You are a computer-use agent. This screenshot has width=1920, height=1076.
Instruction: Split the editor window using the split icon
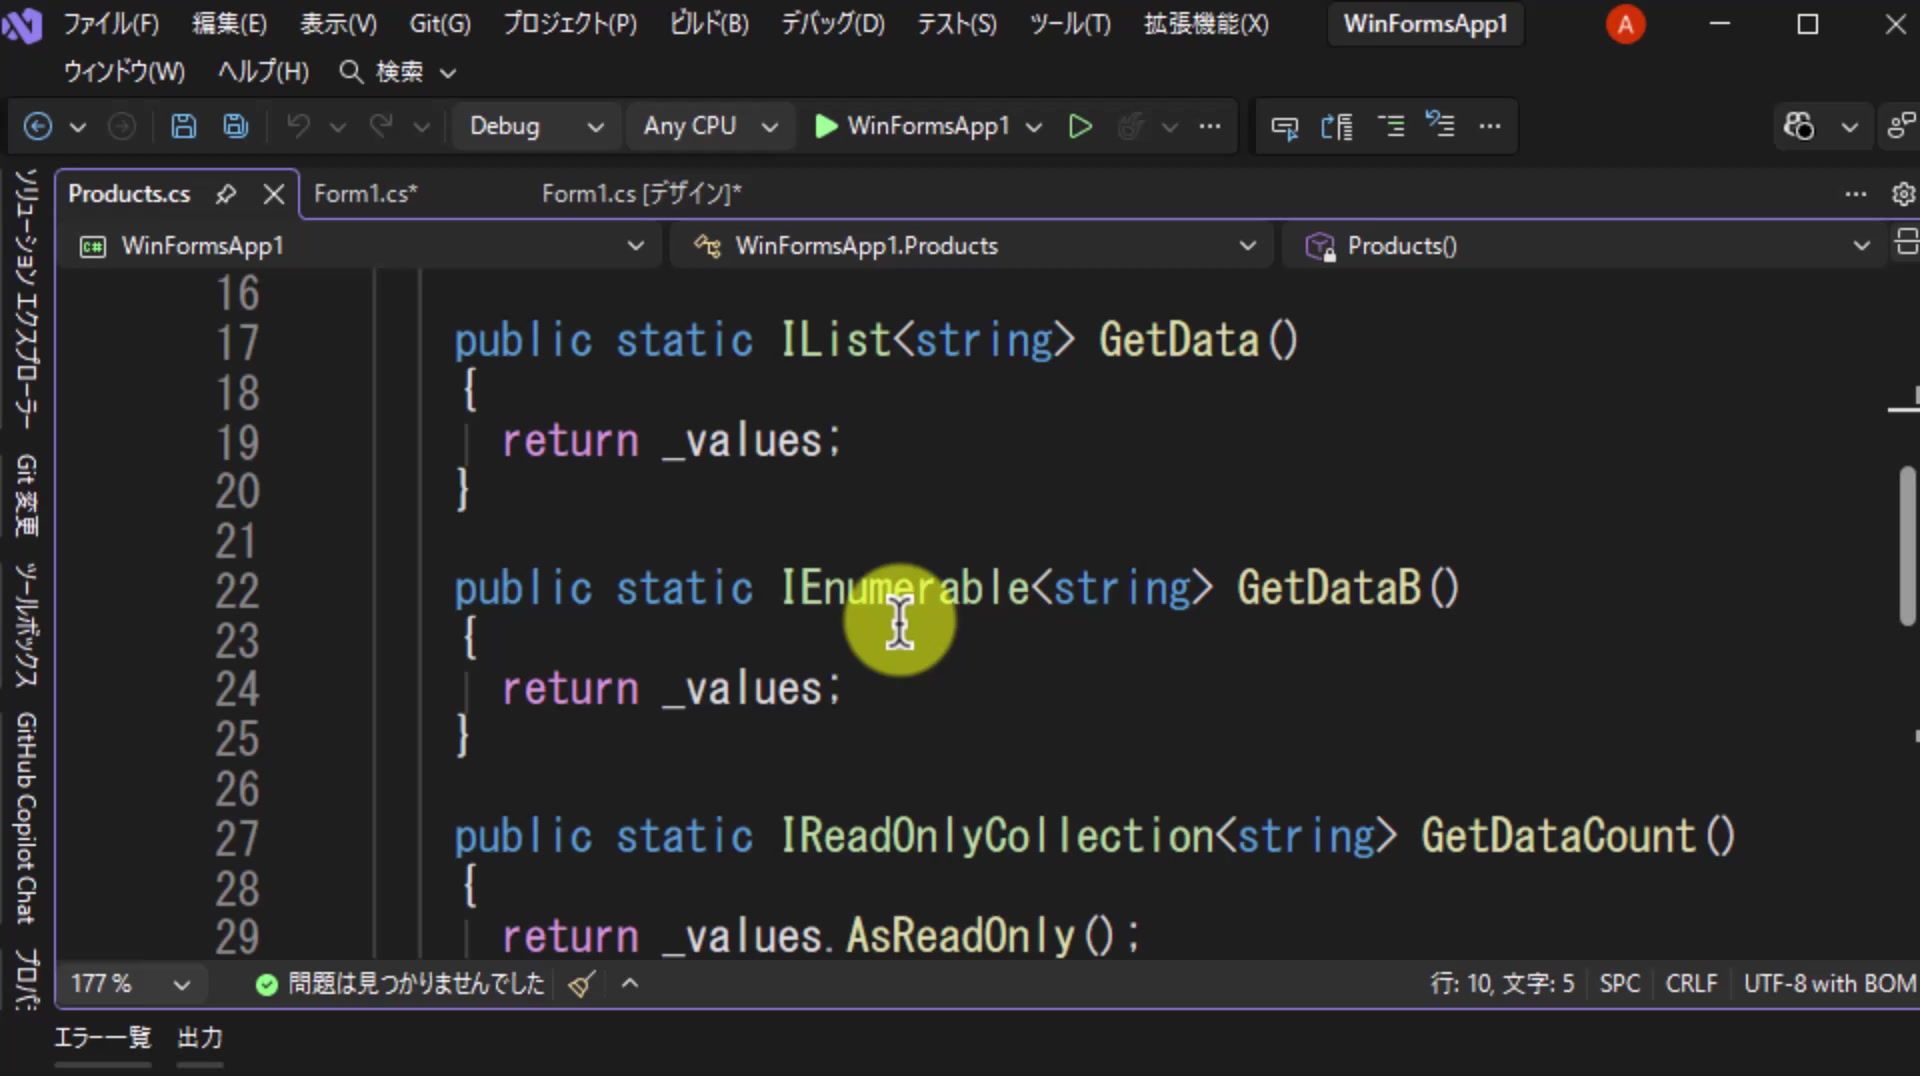click(1906, 242)
